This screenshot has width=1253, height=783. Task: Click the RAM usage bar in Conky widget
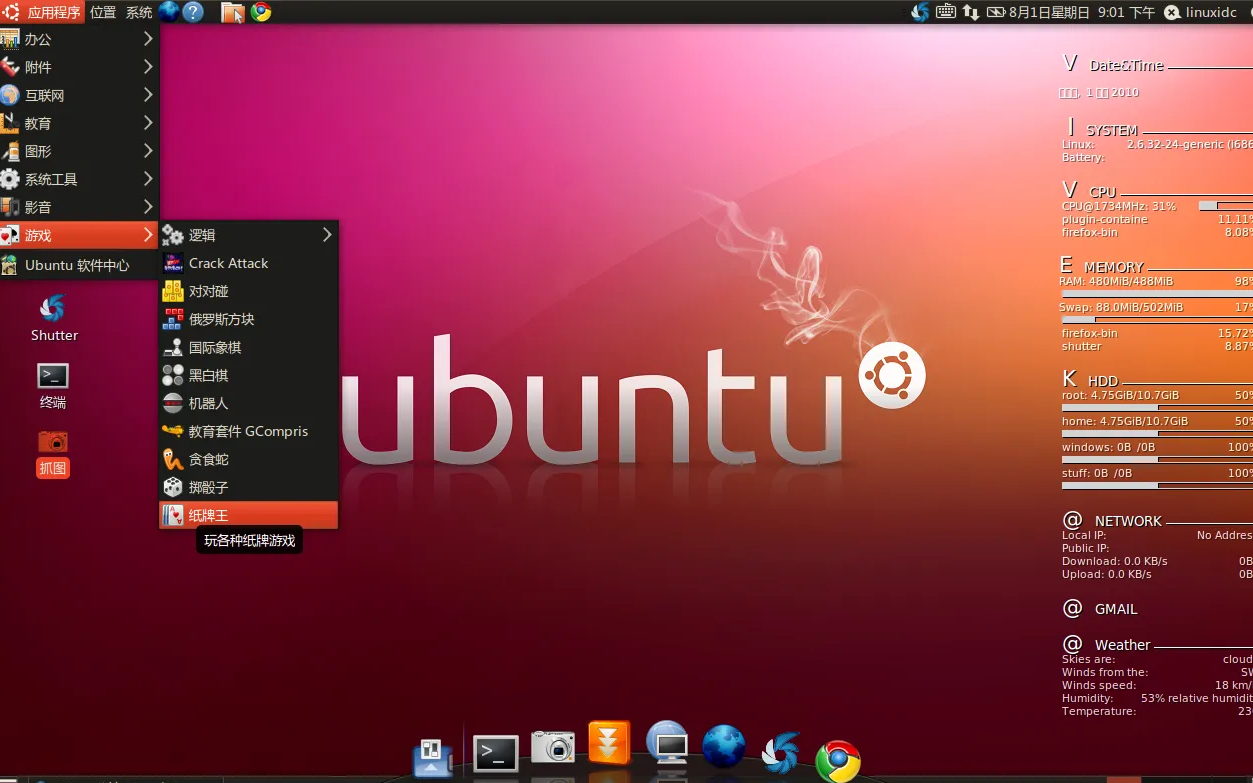coord(1156,294)
